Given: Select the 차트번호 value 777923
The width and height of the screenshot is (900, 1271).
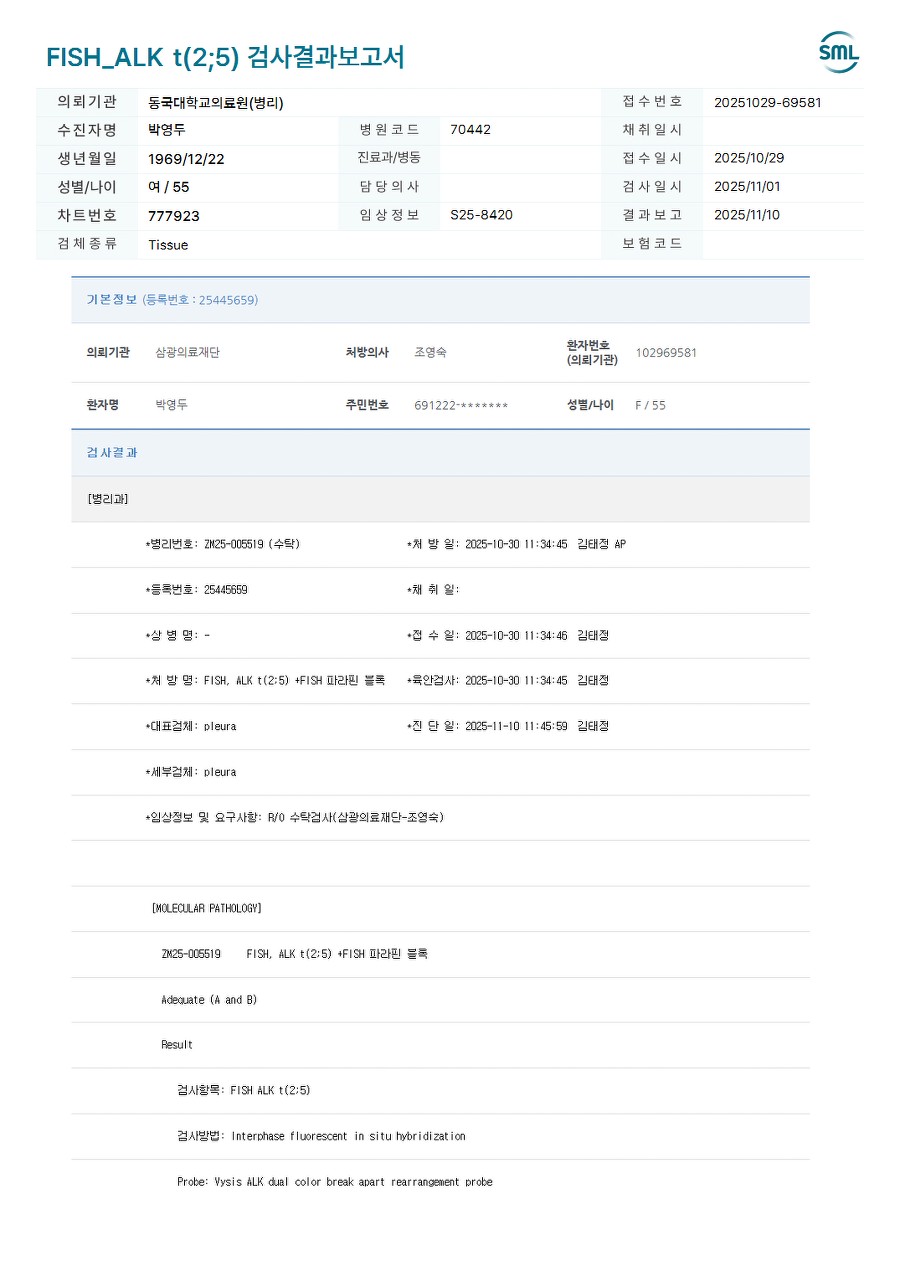Looking at the screenshot, I should click(174, 216).
